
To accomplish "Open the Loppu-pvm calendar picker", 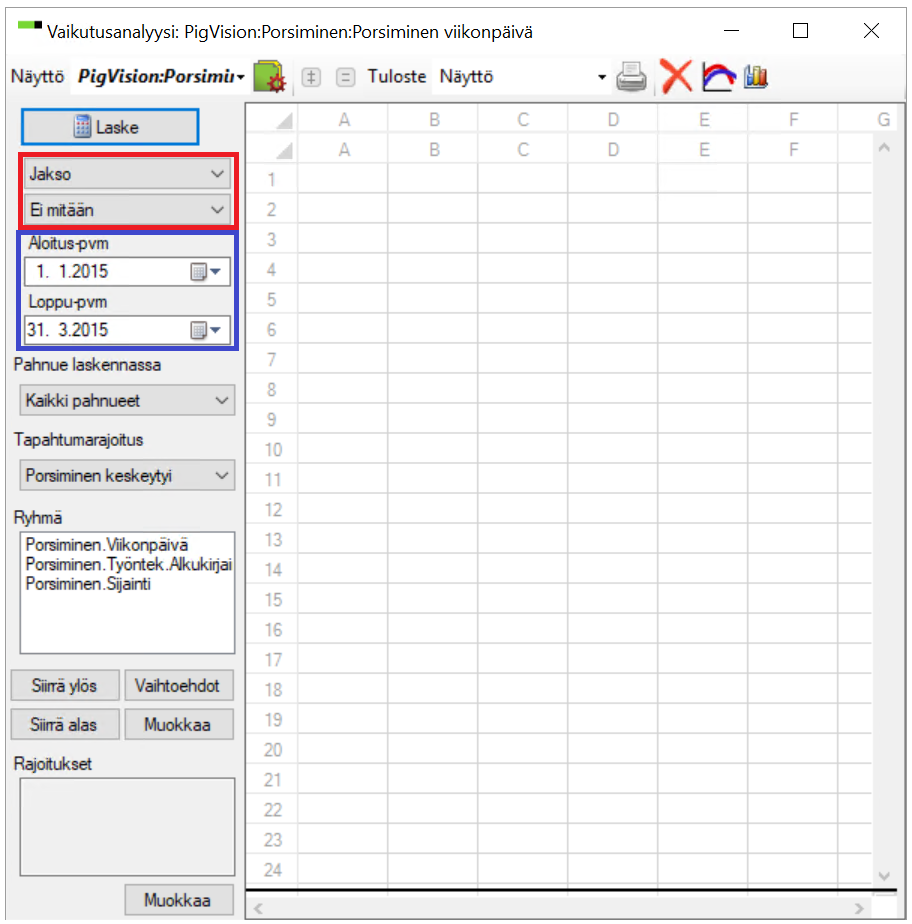I will [206, 330].
